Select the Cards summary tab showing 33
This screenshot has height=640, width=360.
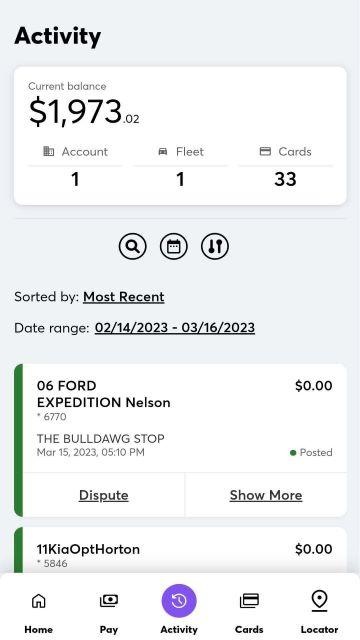[285, 169]
